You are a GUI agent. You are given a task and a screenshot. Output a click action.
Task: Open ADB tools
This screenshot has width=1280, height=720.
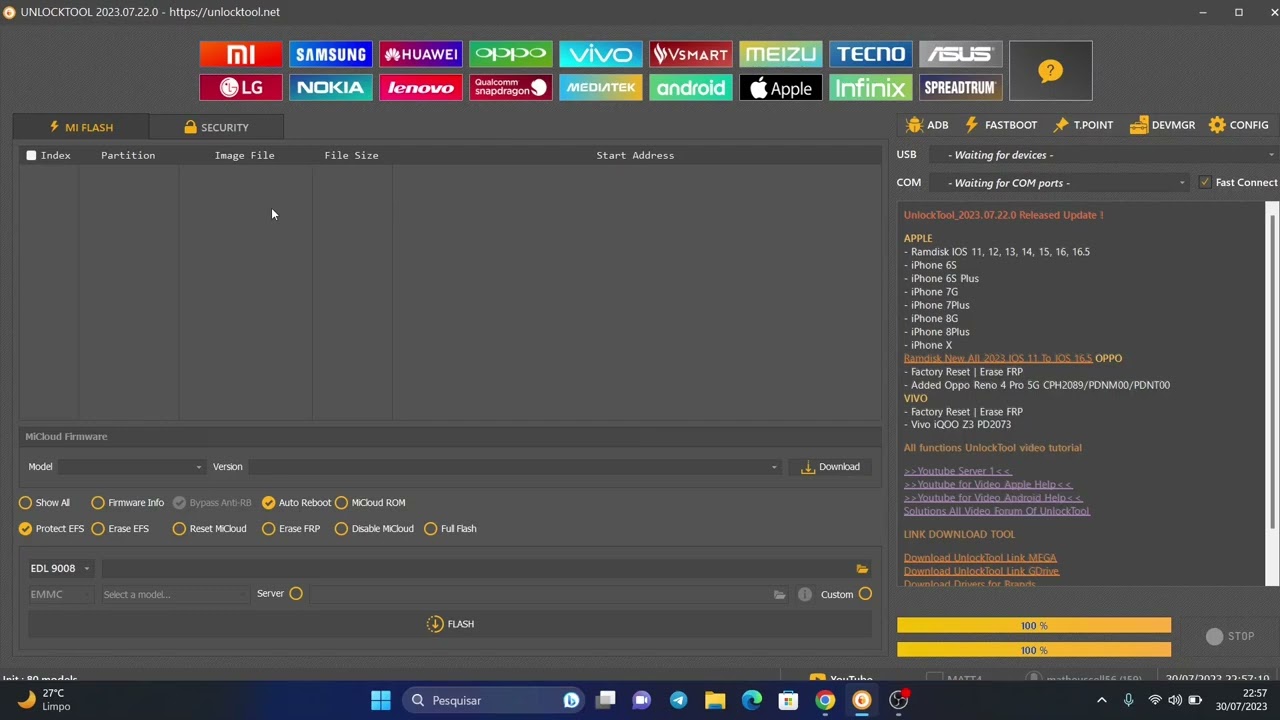tap(927, 125)
